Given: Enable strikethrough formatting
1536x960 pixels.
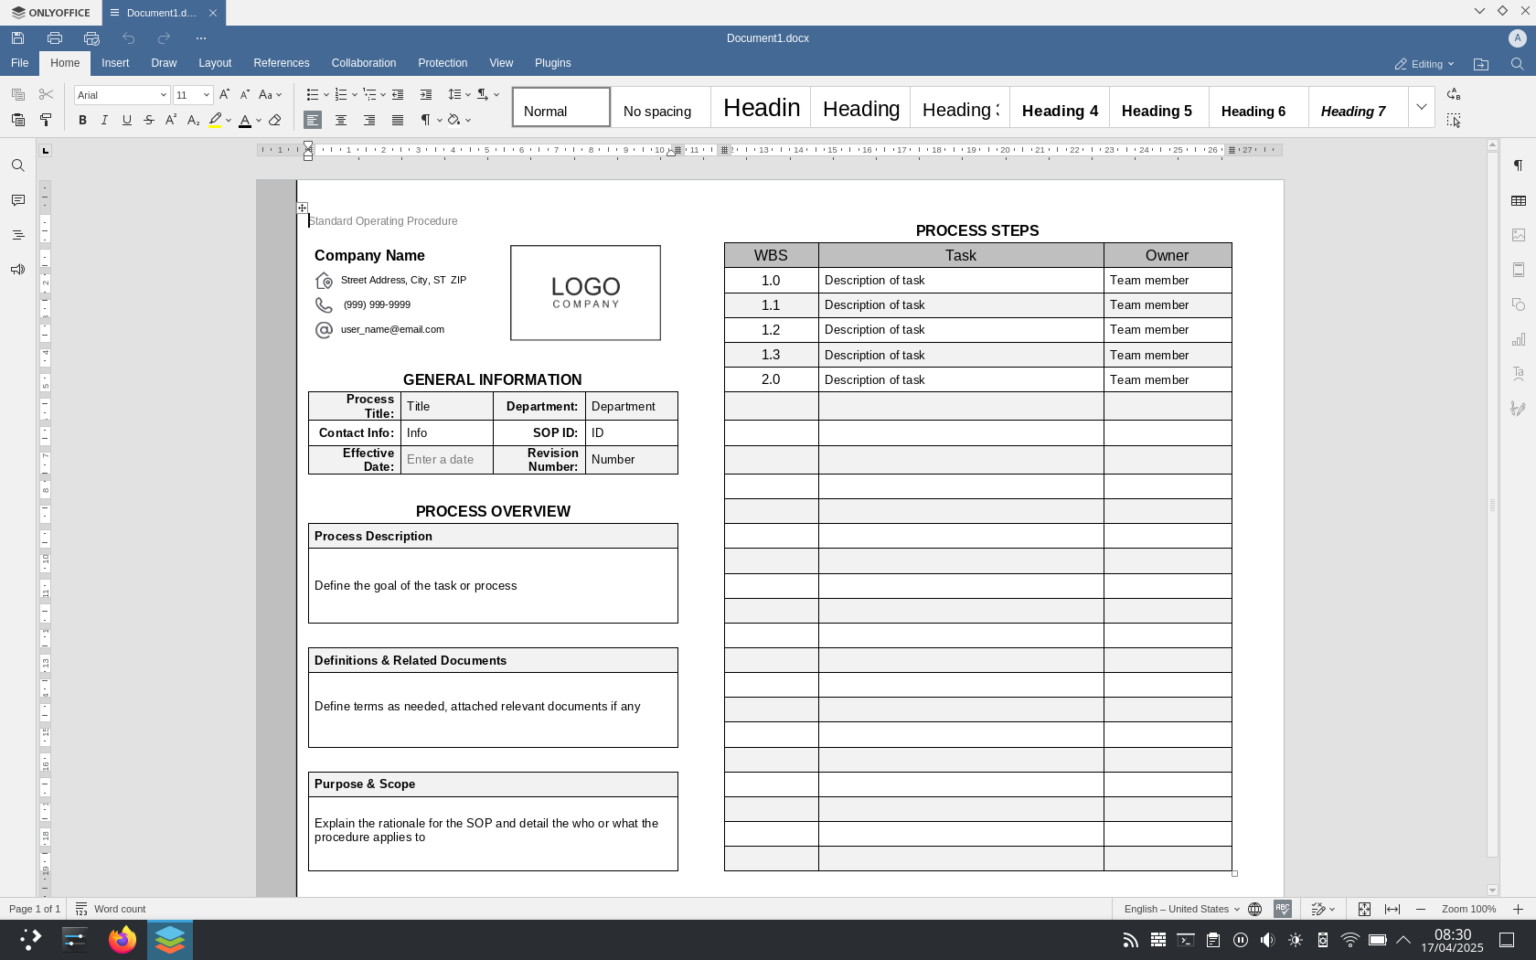Looking at the screenshot, I should 148,120.
